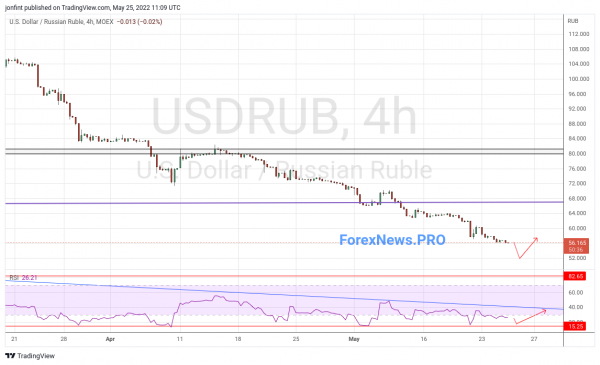Click the 'jonfint published on TradingView.com' header text
Screen dimensions: 600x365
click(57, 7)
